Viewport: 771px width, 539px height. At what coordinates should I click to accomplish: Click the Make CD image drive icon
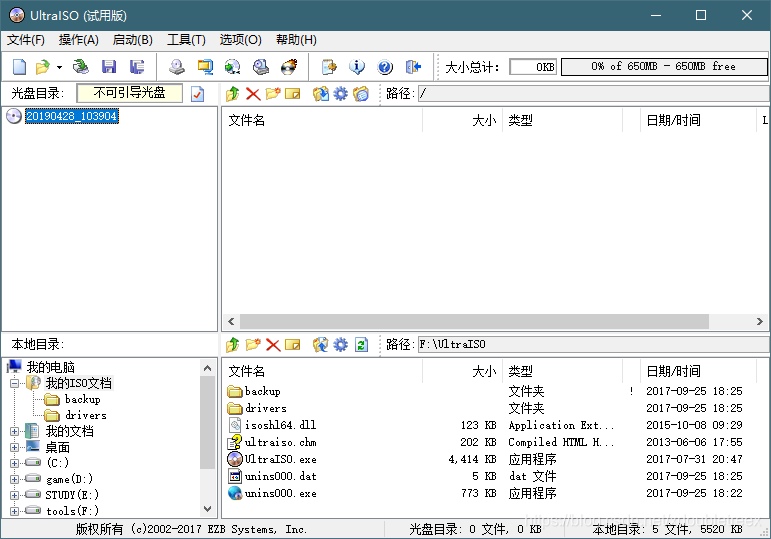[177, 66]
